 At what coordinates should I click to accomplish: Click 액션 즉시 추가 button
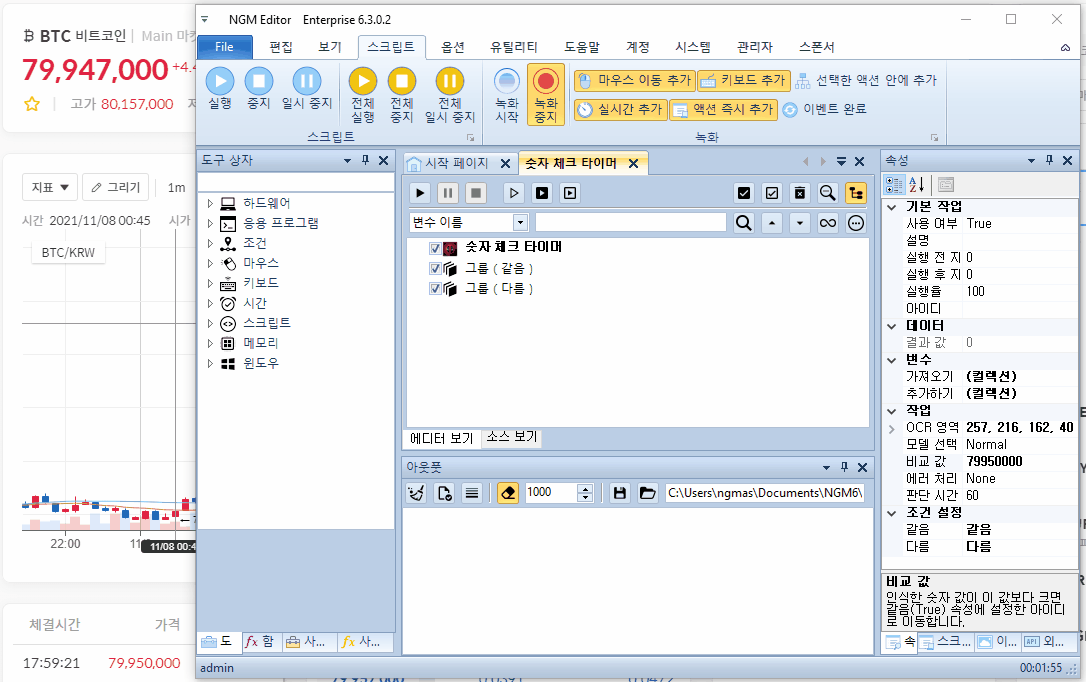[723, 109]
